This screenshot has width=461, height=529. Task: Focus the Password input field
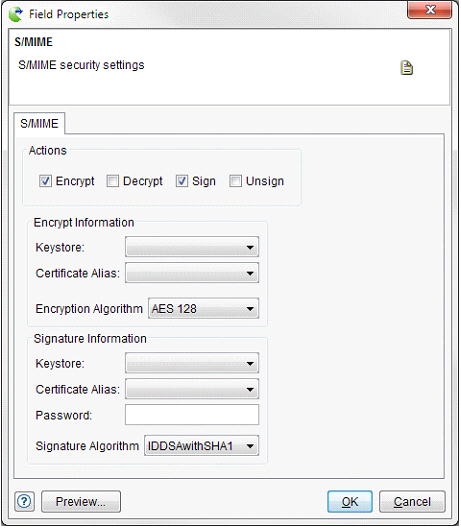(192, 415)
